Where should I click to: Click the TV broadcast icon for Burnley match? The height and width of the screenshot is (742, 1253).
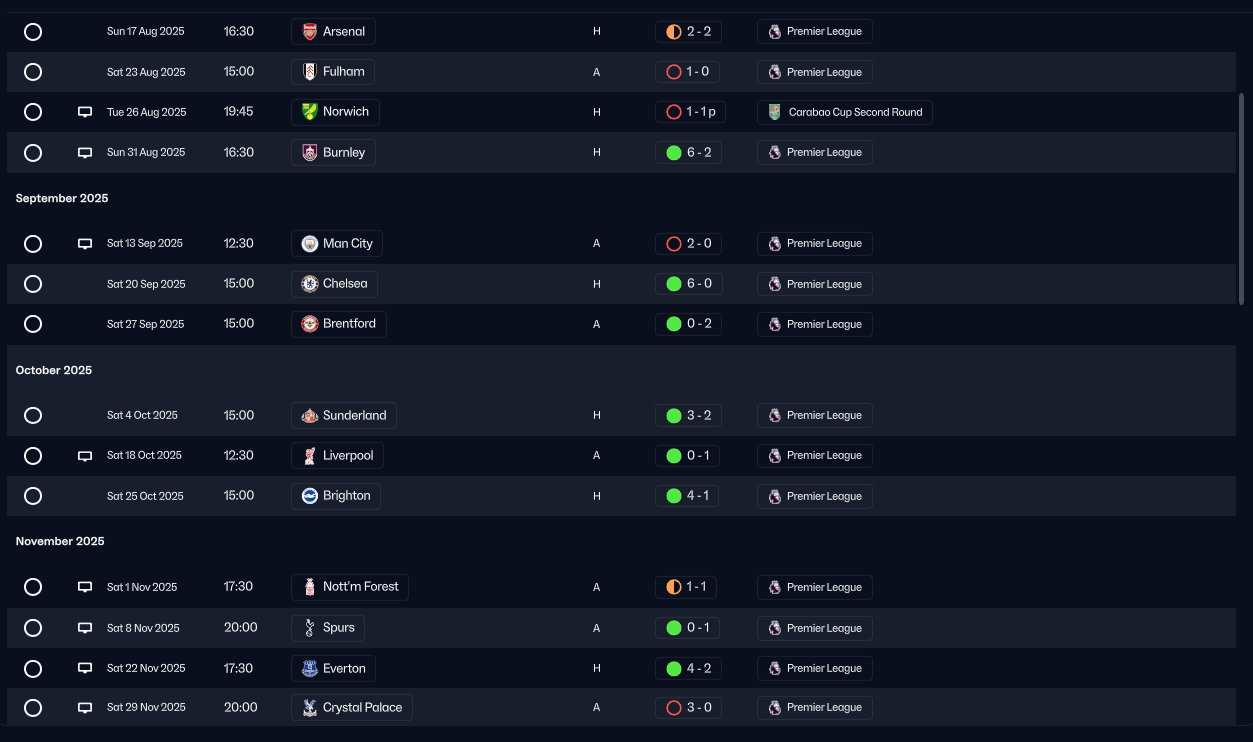coord(85,153)
